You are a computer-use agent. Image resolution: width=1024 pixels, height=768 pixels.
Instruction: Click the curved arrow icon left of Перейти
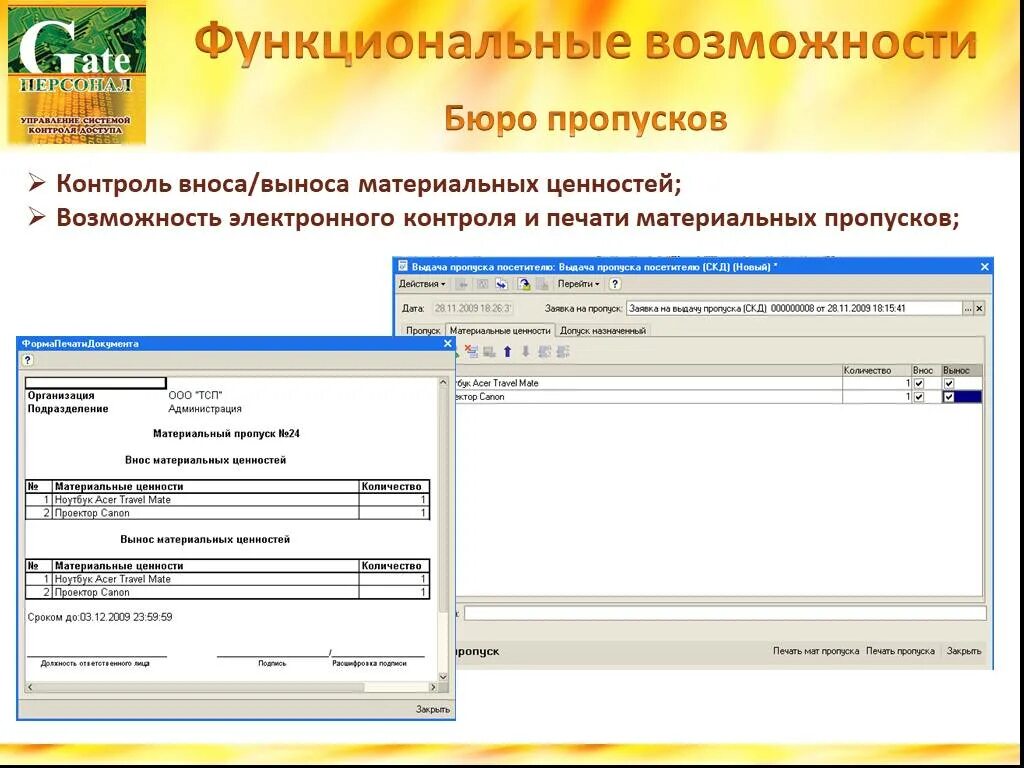pyautogui.click(x=524, y=284)
